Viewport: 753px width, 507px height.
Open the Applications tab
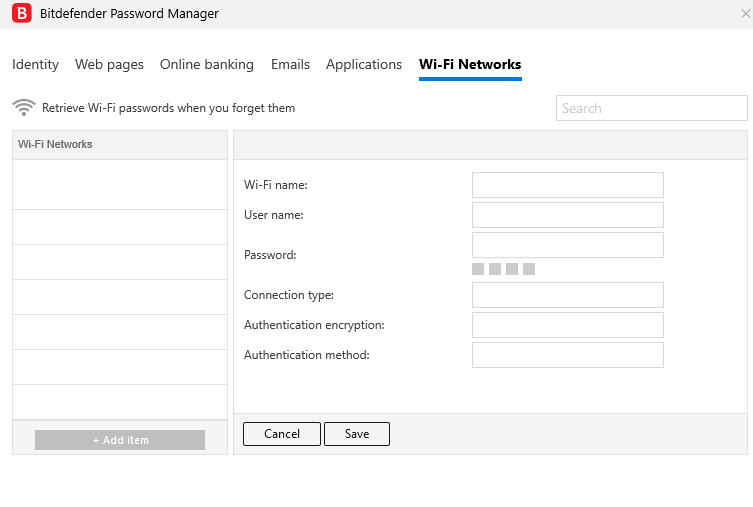[364, 65]
